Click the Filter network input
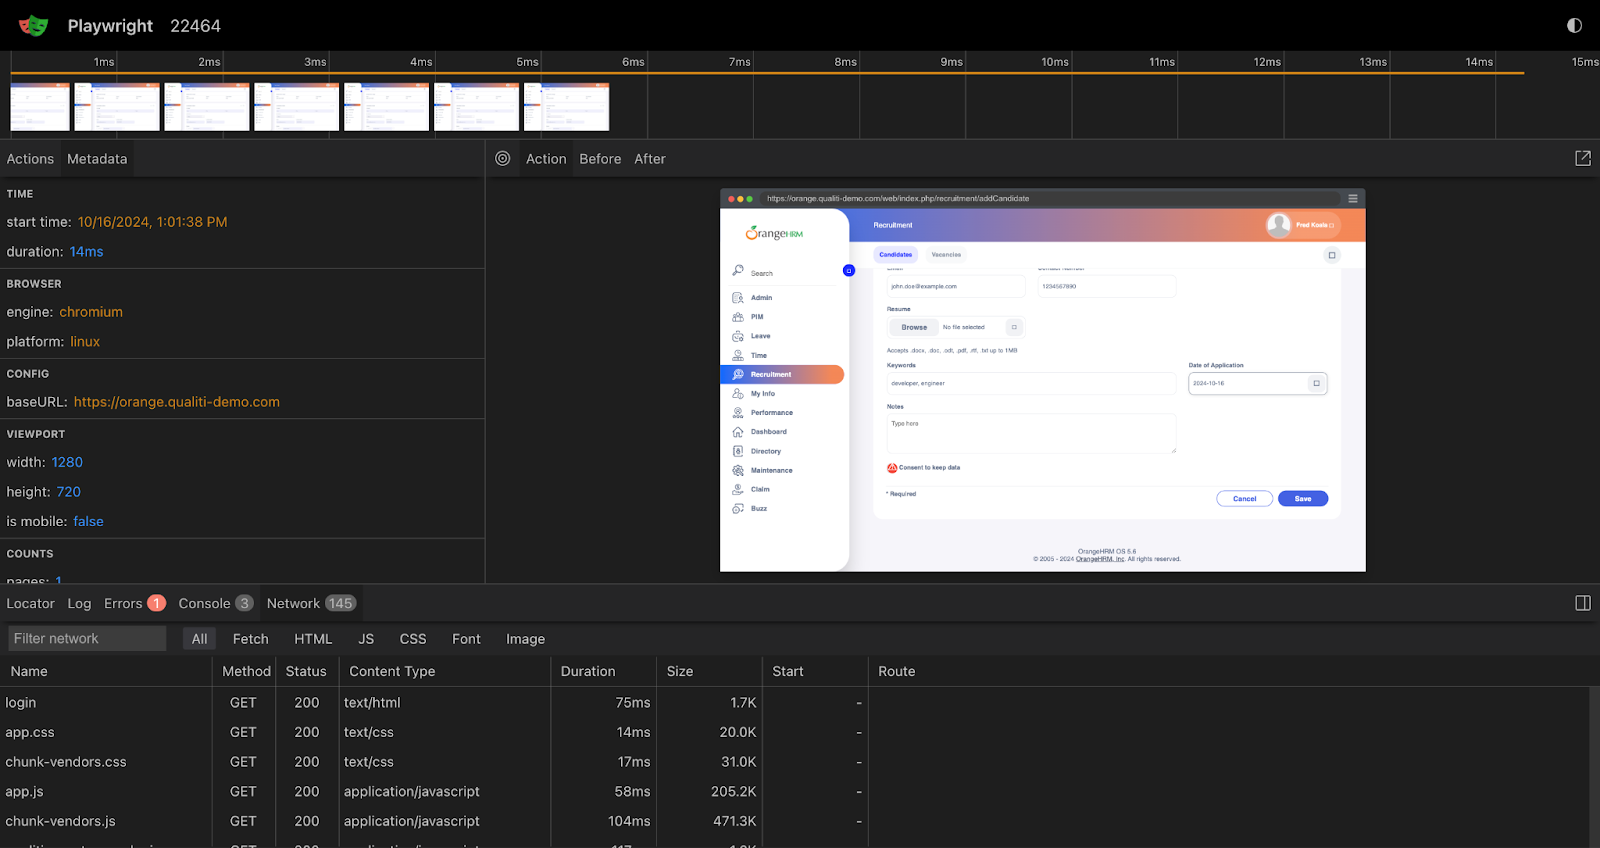The width and height of the screenshot is (1600, 848). [x=87, y=639]
